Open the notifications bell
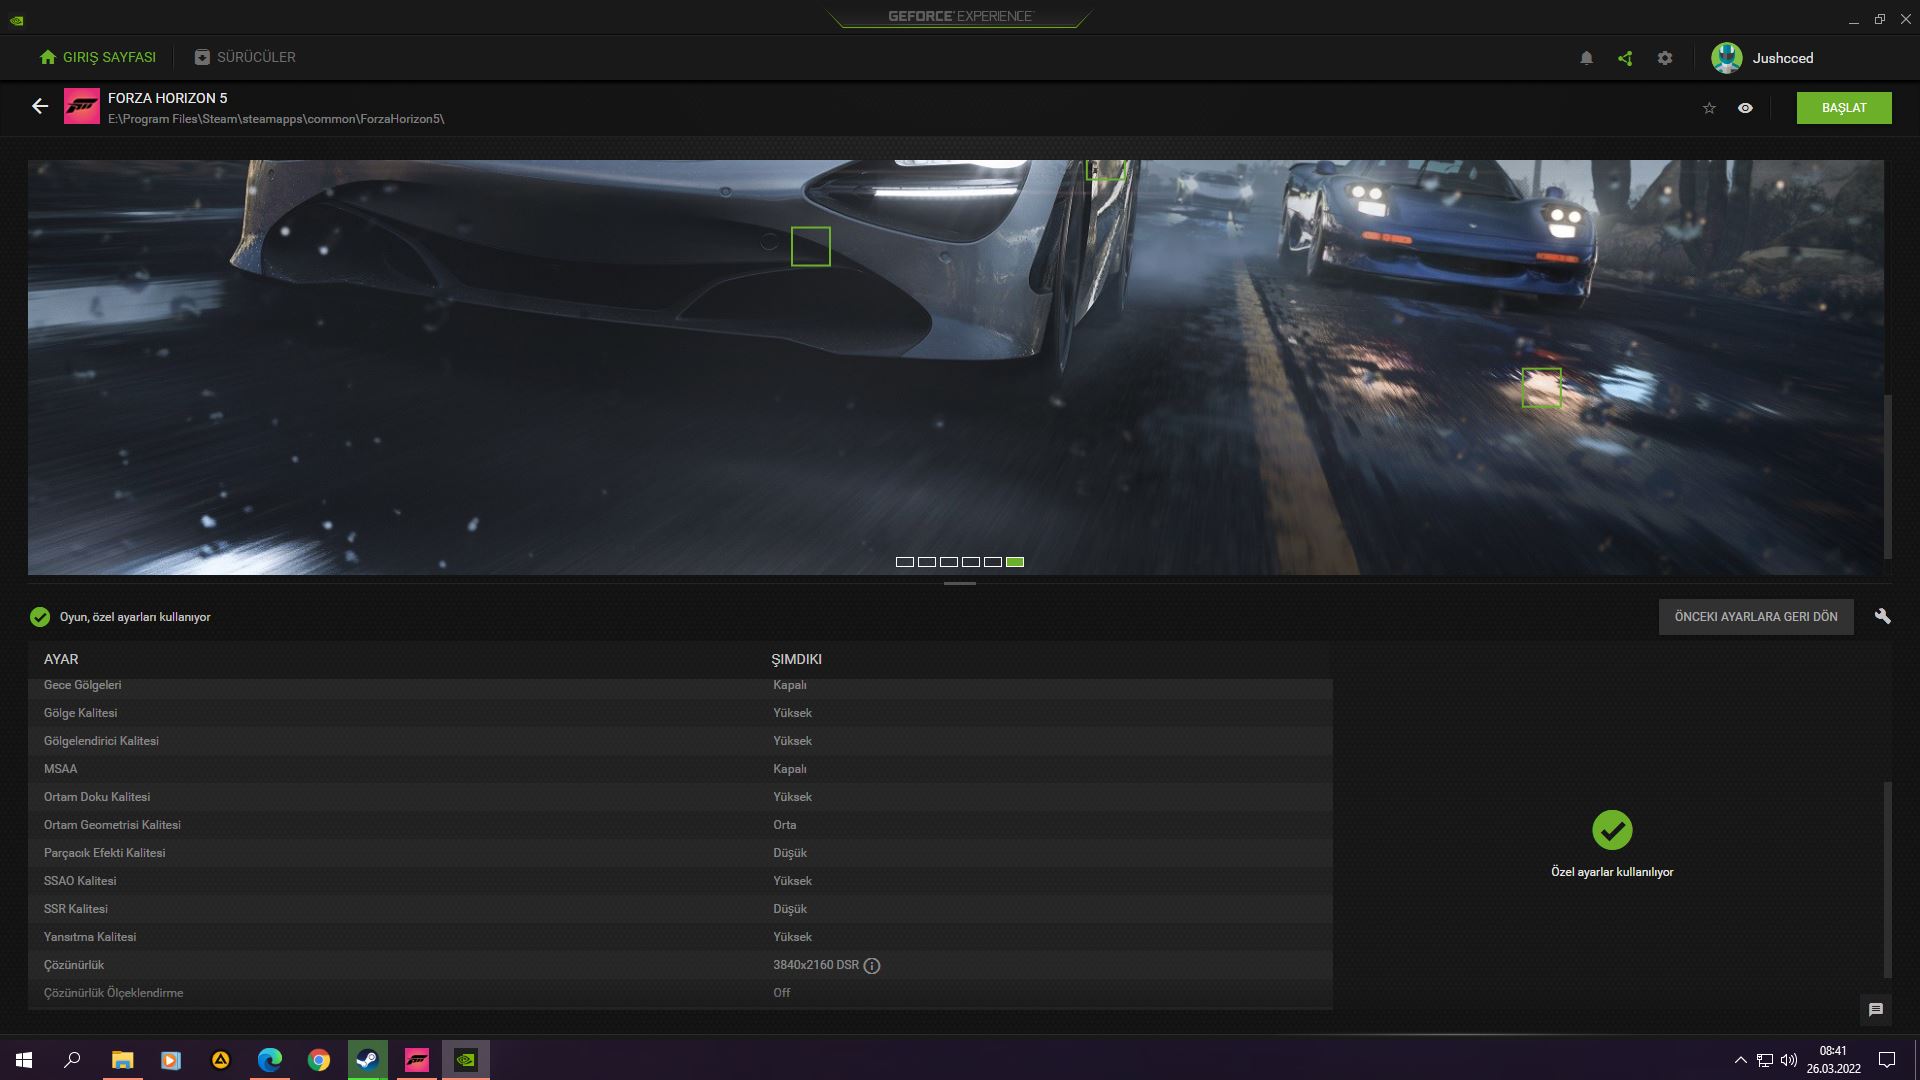Image resolution: width=1920 pixels, height=1080 pixels. click(1586, 58)
